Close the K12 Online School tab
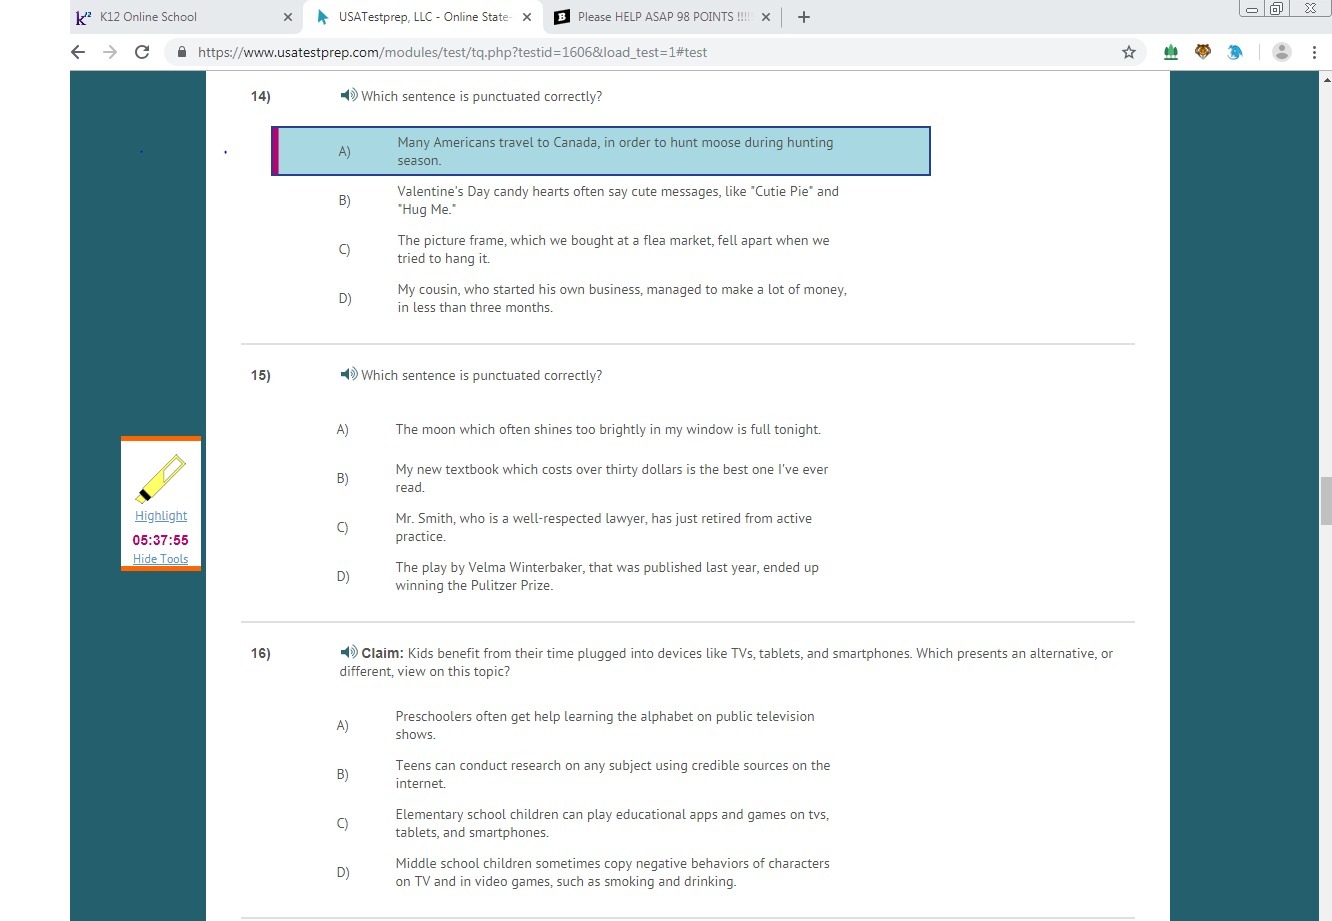 click(288, 17)
